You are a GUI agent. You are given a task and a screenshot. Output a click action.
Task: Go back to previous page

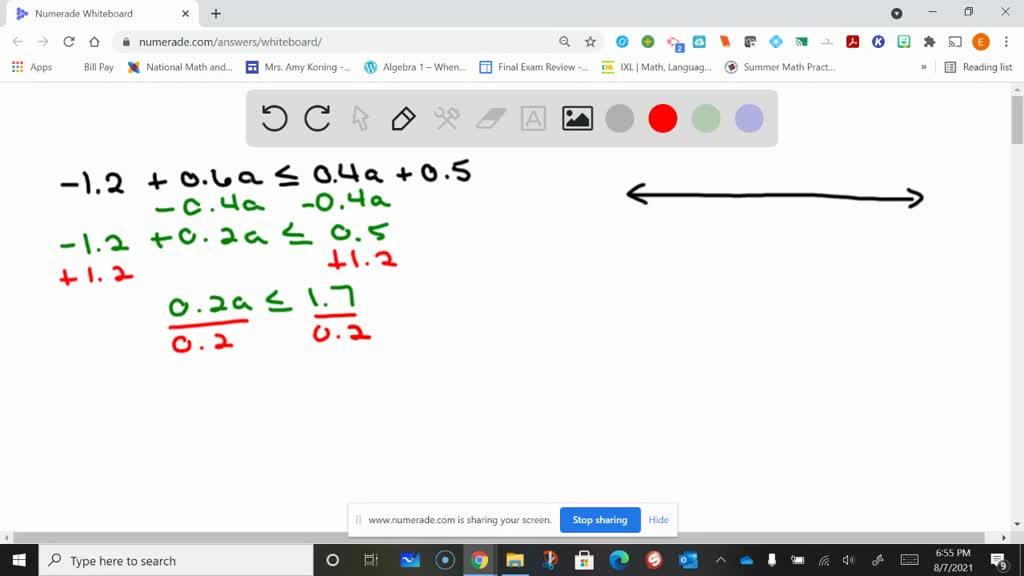coord(18,42)
